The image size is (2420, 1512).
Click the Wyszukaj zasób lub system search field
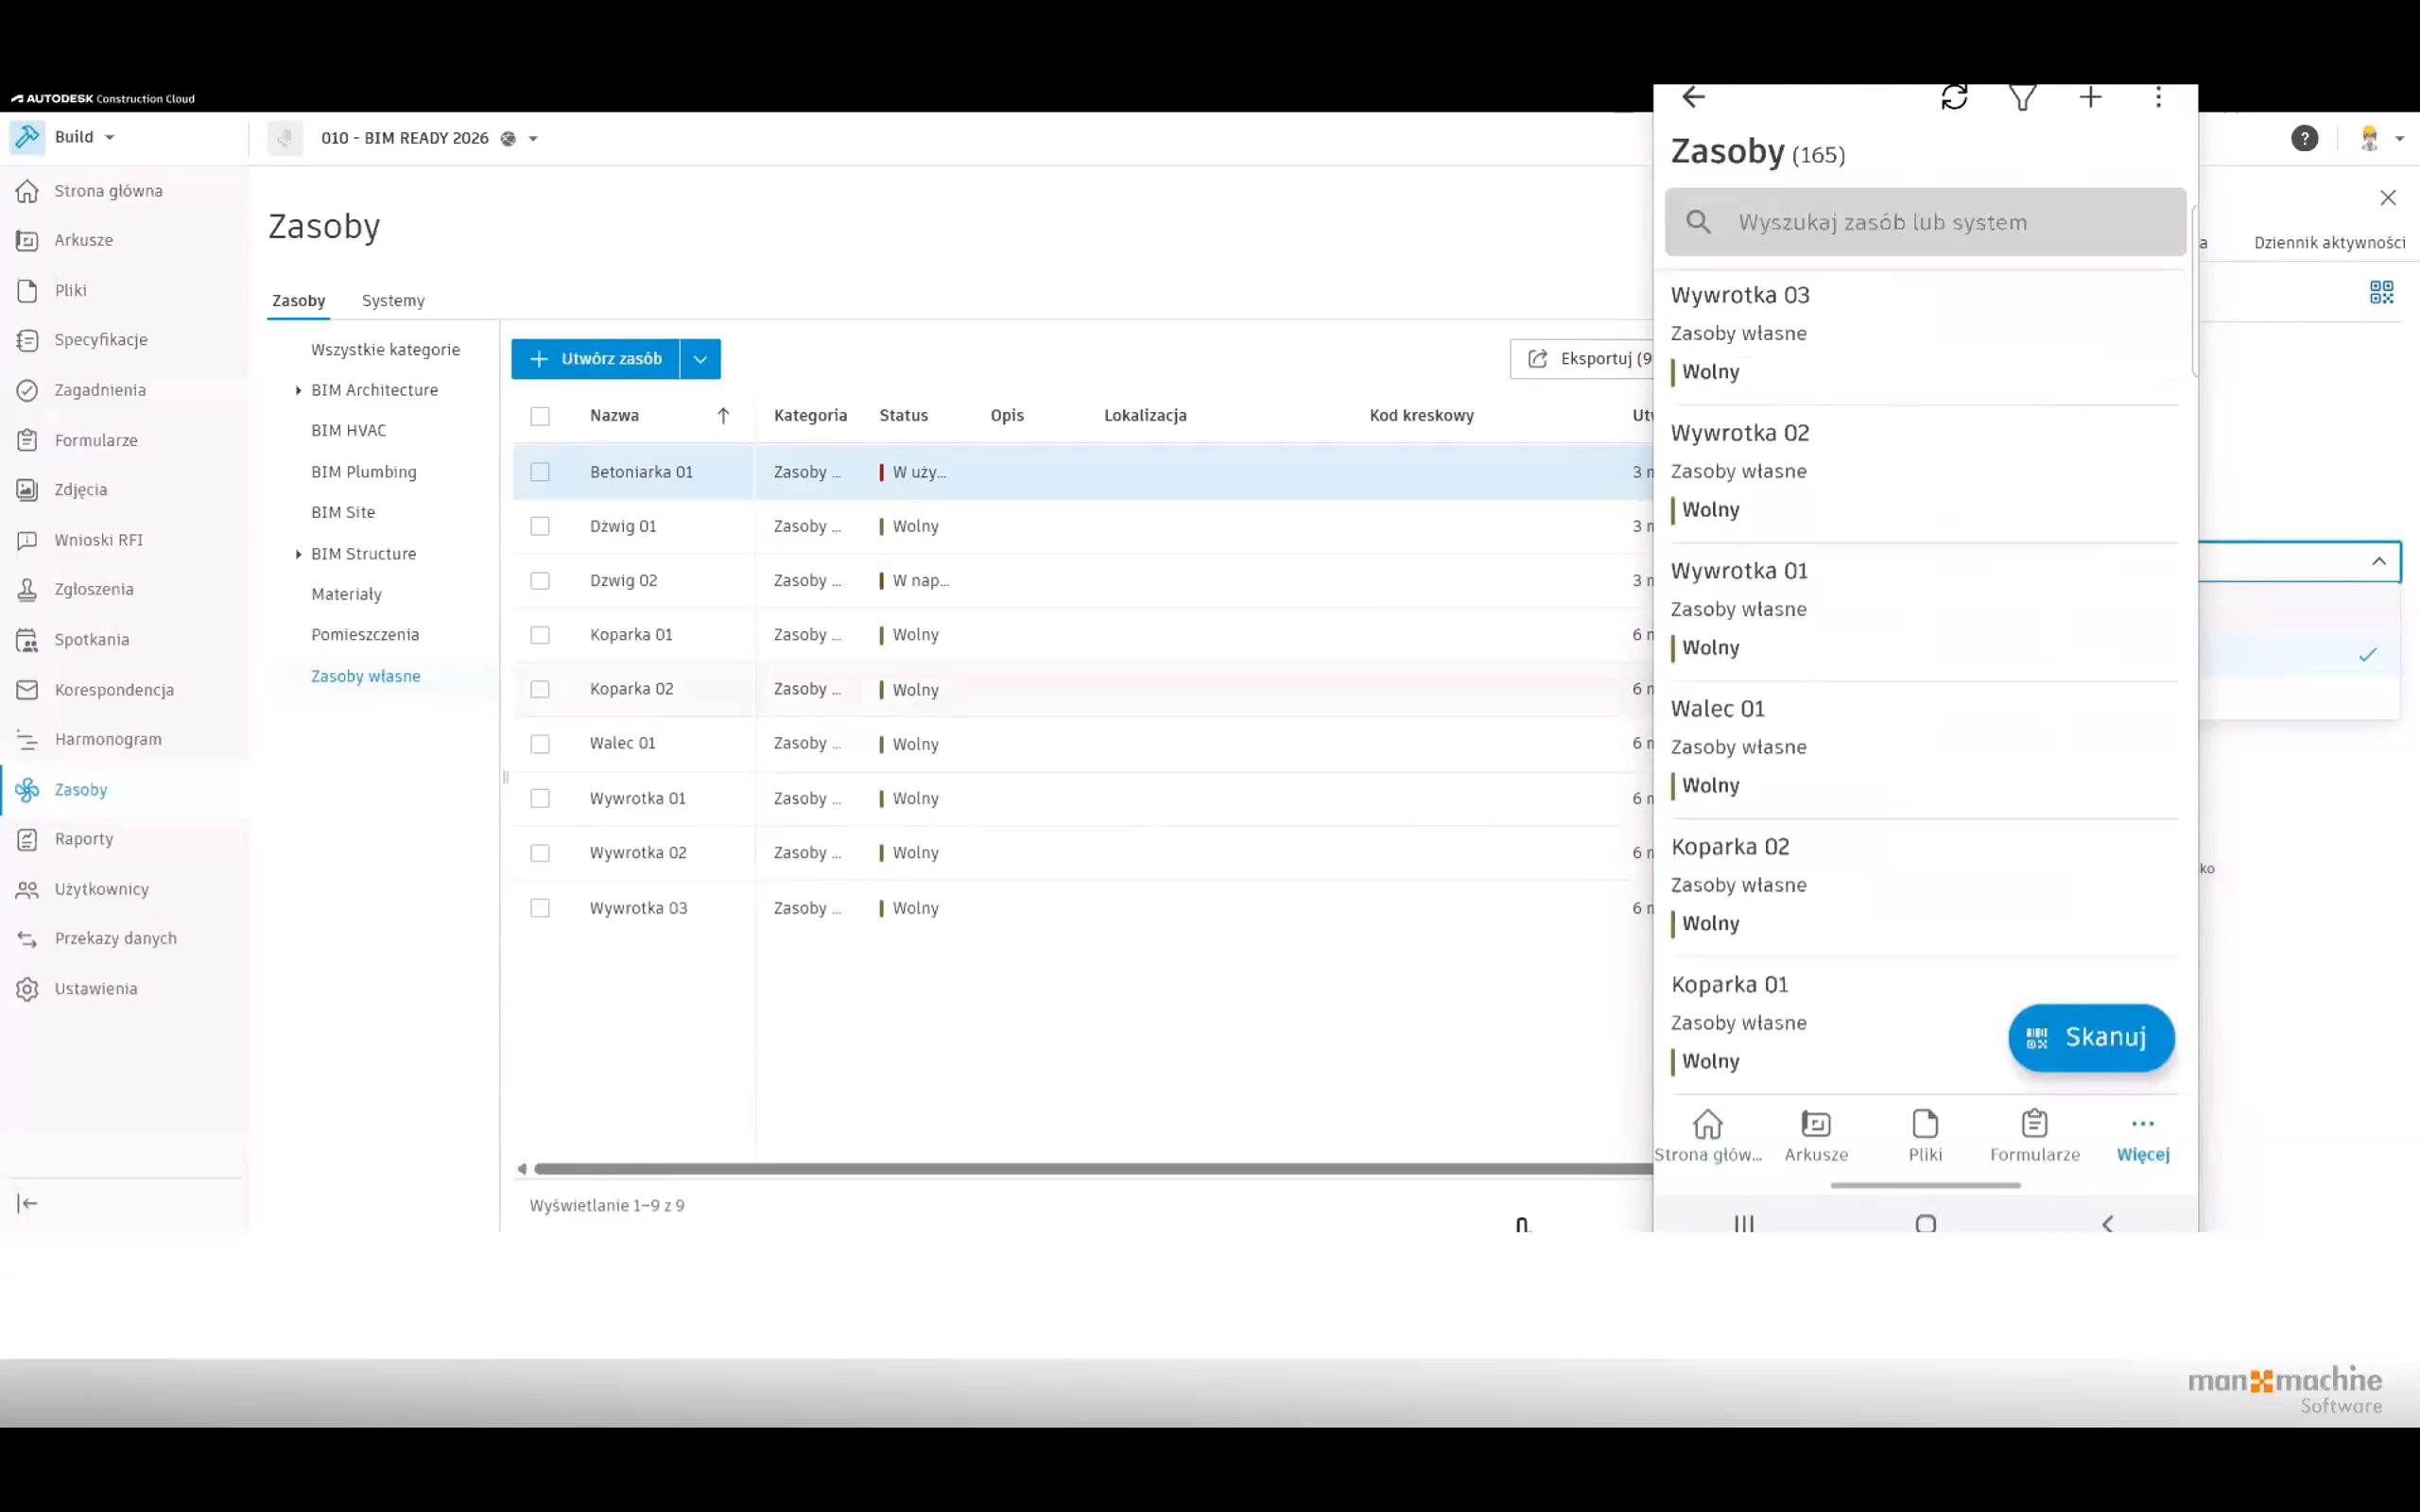(1925, 222)
